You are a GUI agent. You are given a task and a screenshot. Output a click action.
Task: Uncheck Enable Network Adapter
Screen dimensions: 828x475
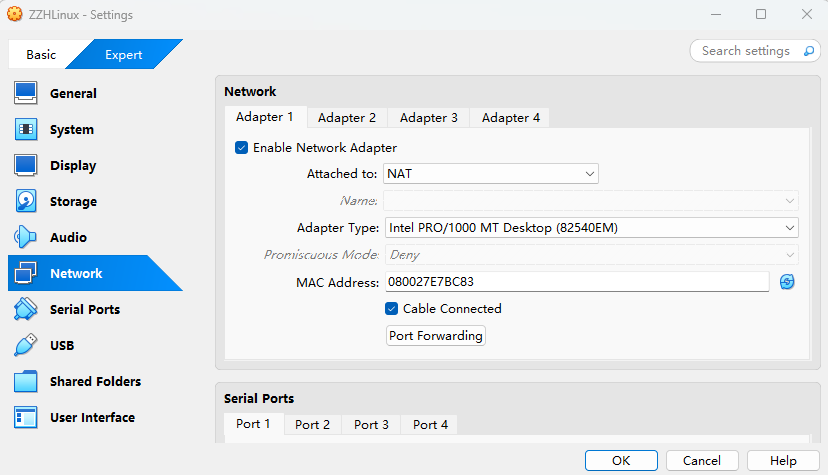(x=241, y=148)
